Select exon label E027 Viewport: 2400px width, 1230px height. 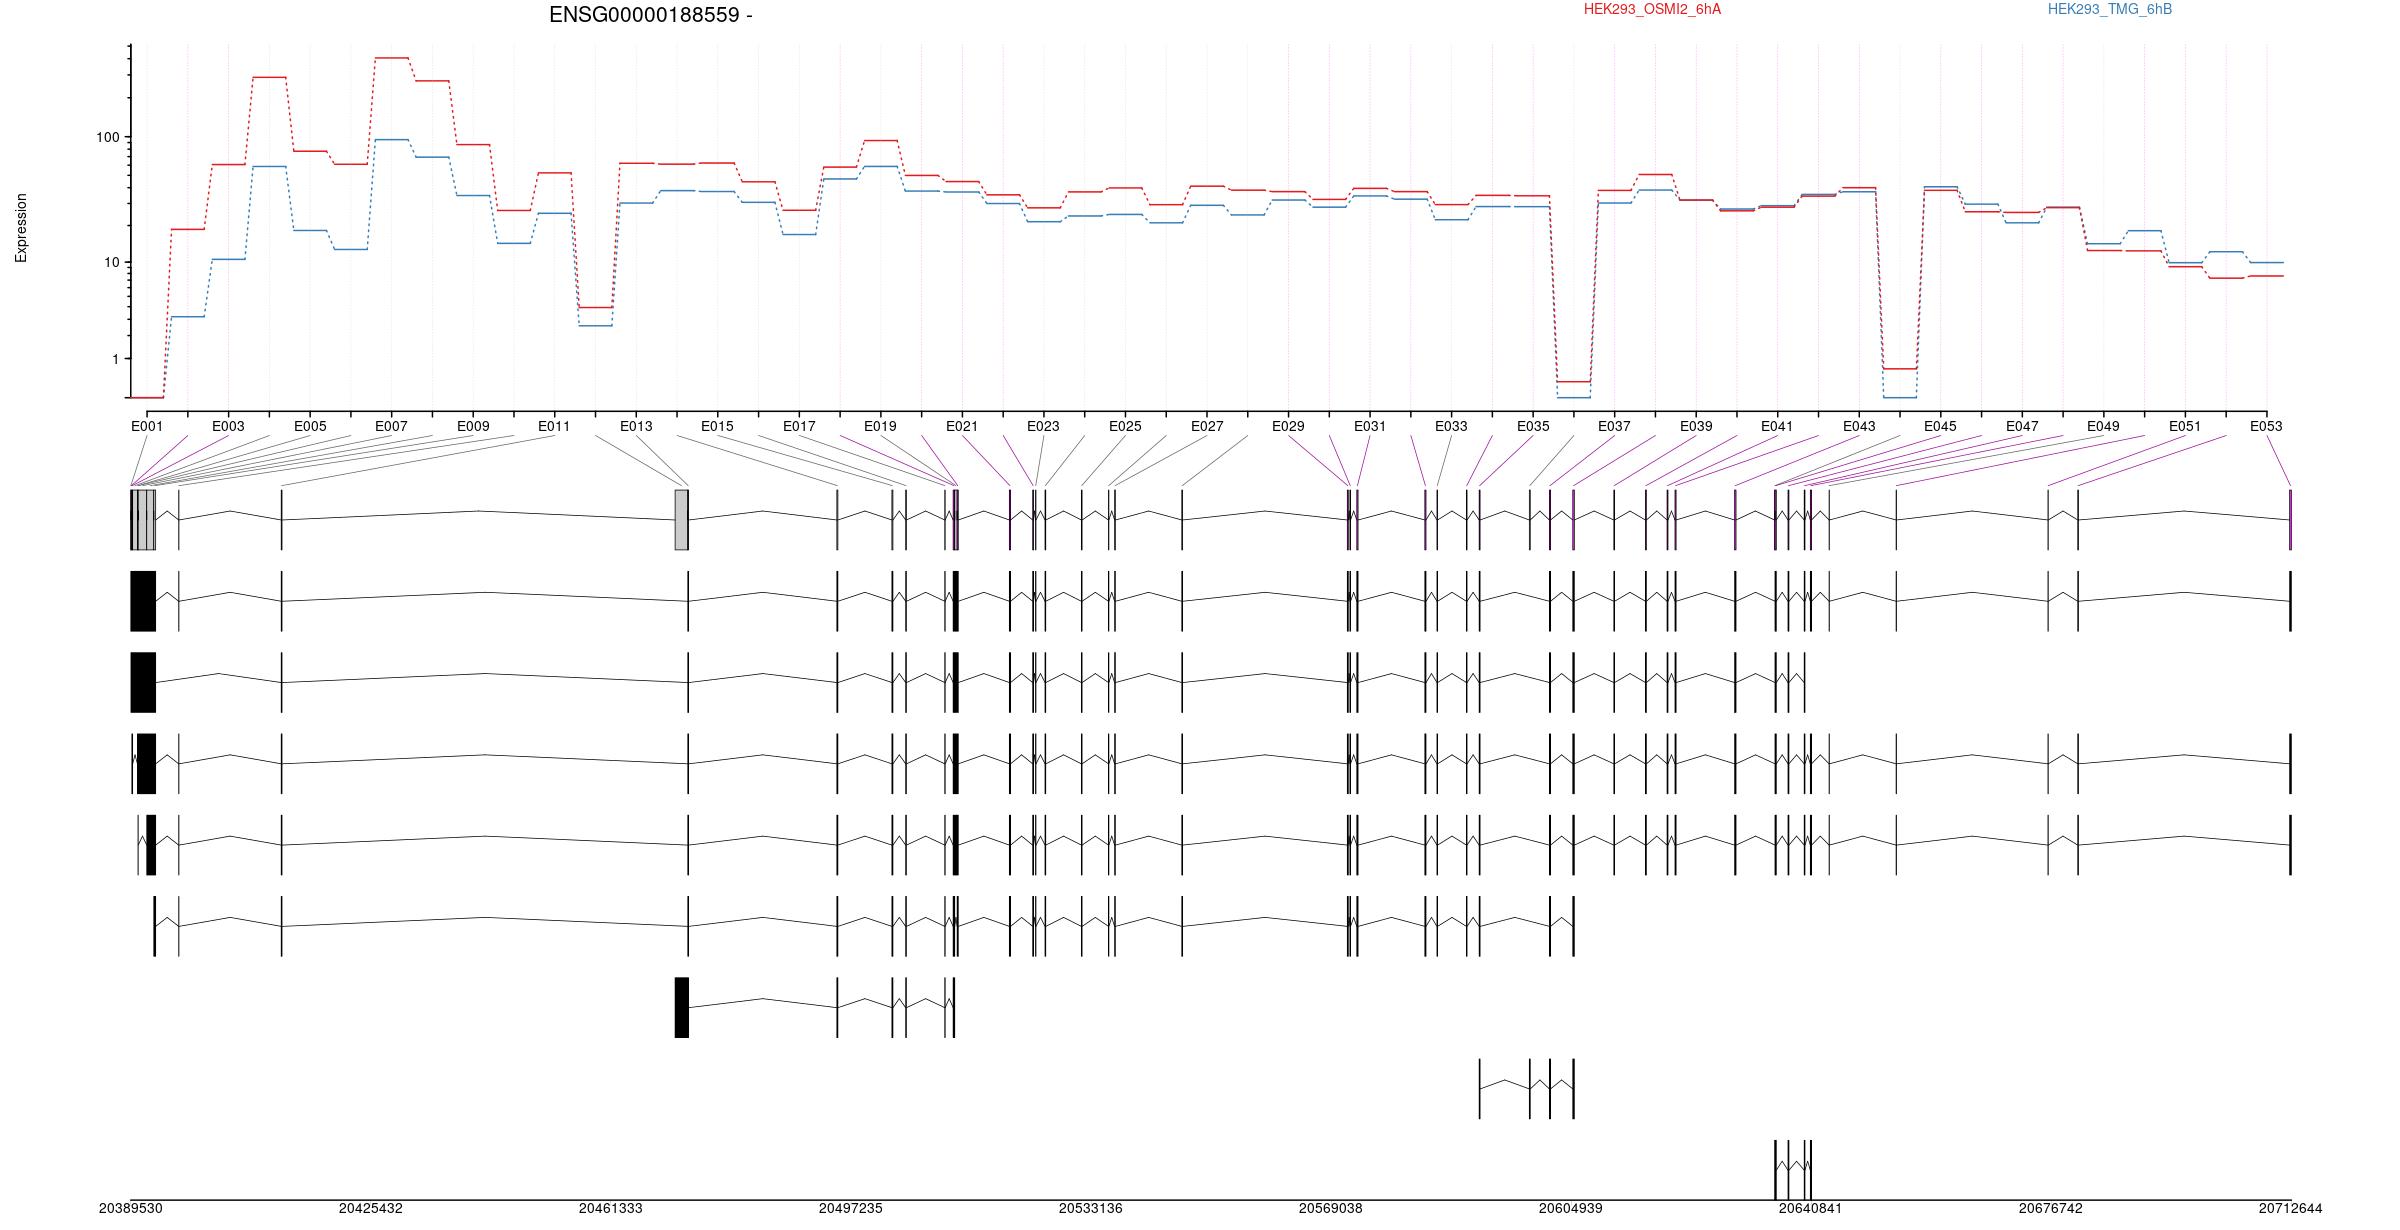(1207, 426)
